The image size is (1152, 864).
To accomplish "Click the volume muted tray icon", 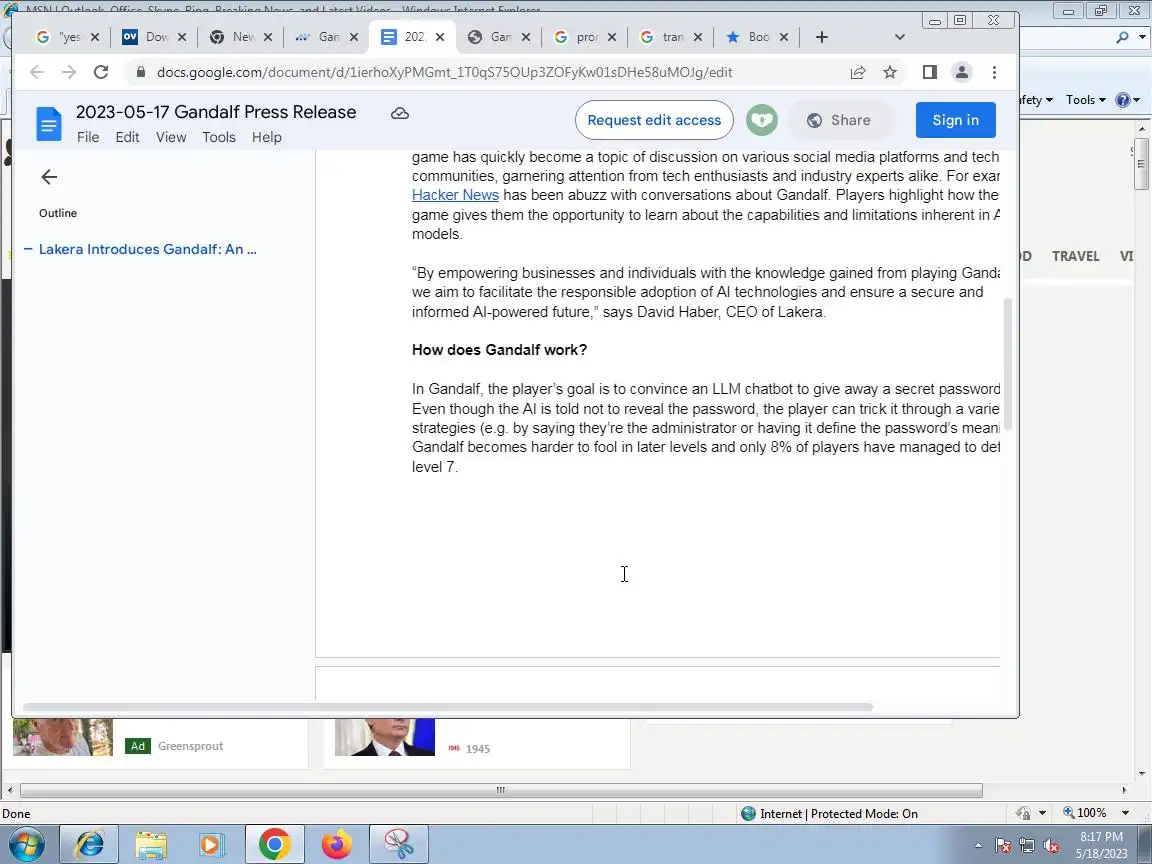I will click(1051, 846).
